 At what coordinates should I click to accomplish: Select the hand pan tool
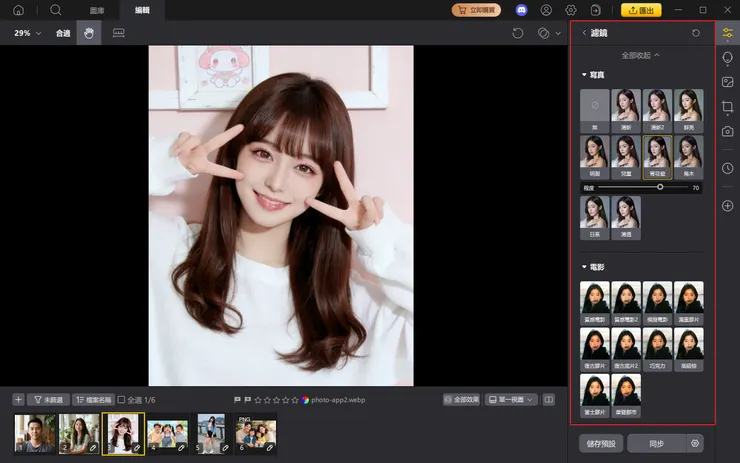point(89,33)
